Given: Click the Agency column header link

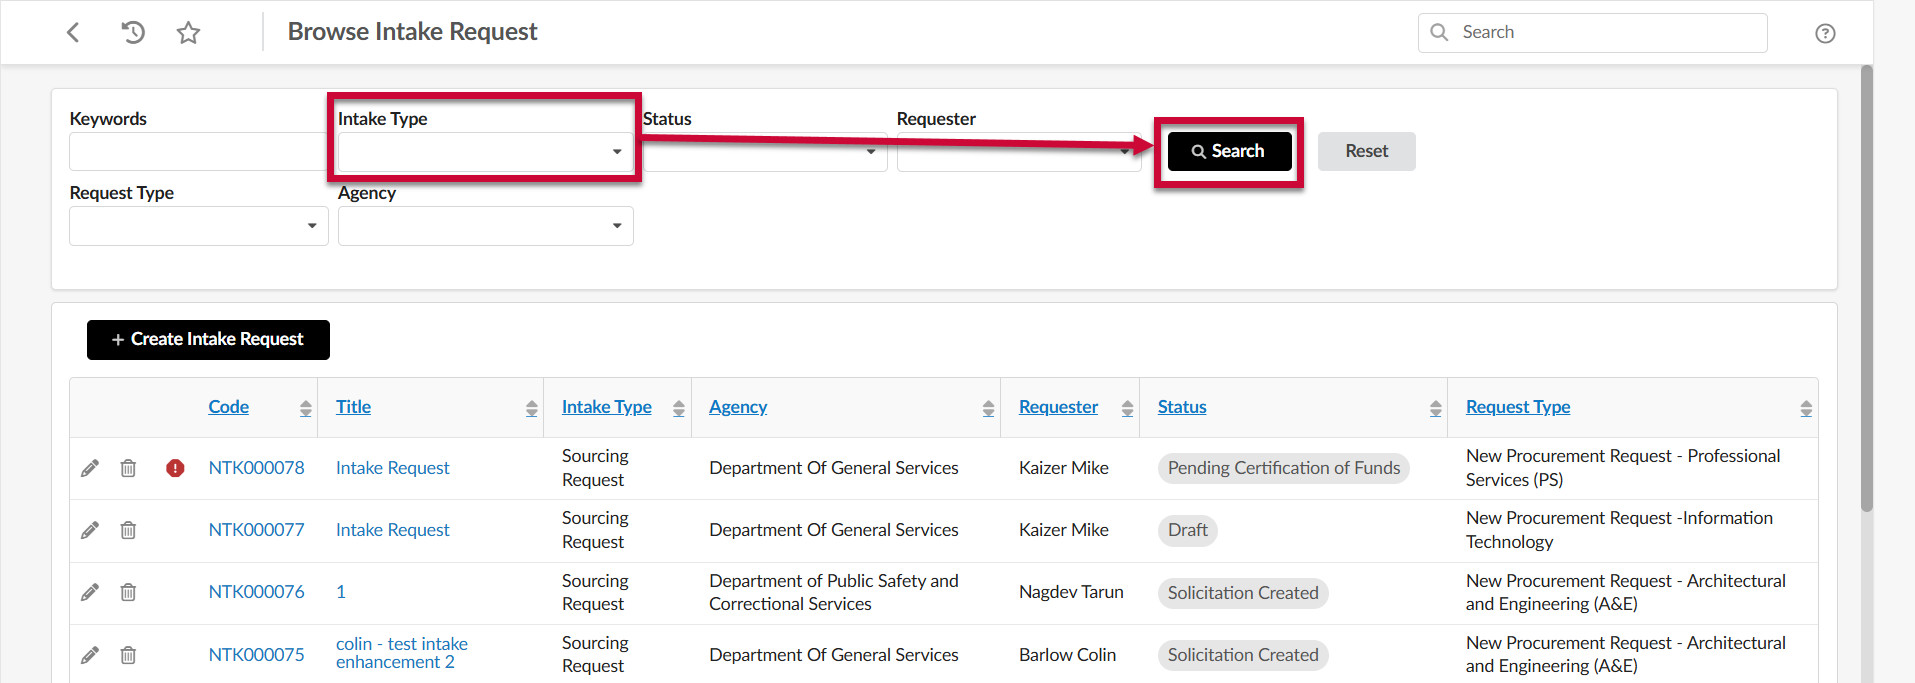Looking at the screenshot, I should coord(738,407).
